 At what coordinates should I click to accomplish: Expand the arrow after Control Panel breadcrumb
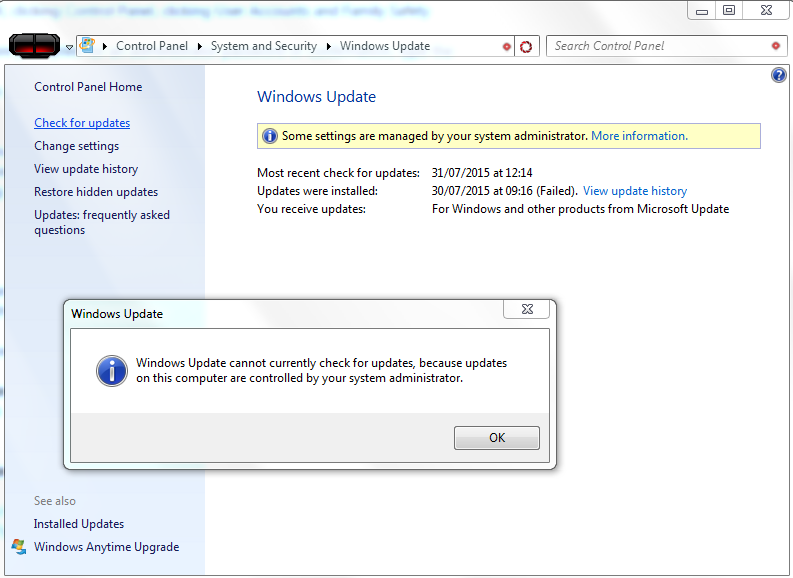(200, 47)
